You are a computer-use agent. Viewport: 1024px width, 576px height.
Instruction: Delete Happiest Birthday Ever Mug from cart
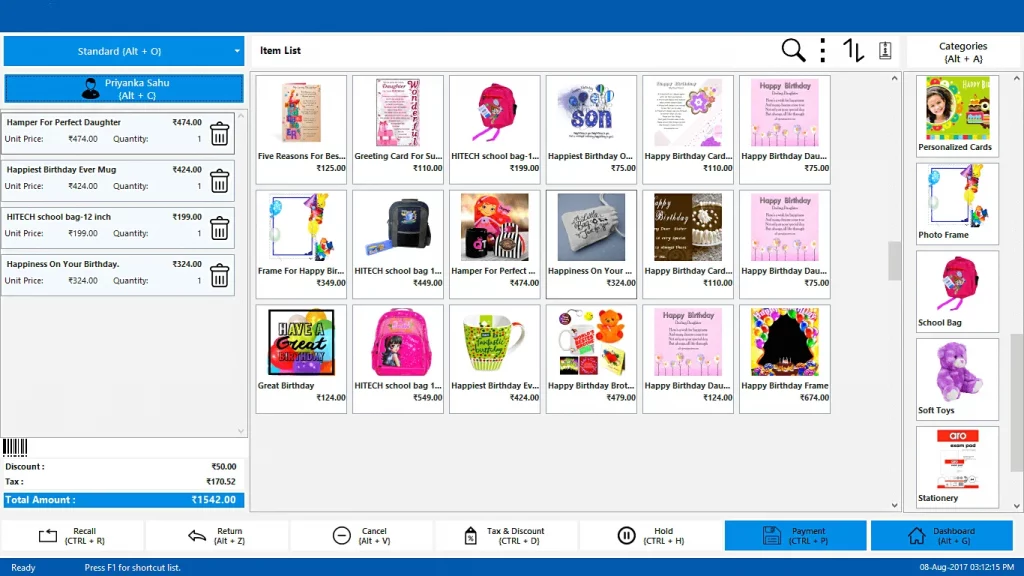coord(219,181)
